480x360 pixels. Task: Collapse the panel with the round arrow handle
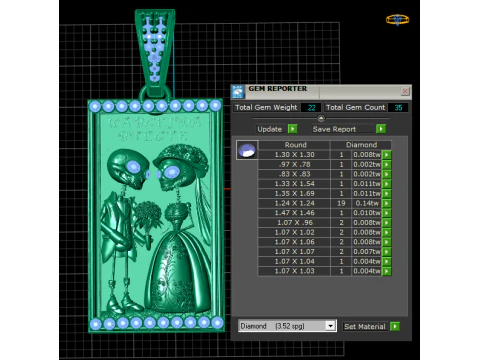[321, 118]
